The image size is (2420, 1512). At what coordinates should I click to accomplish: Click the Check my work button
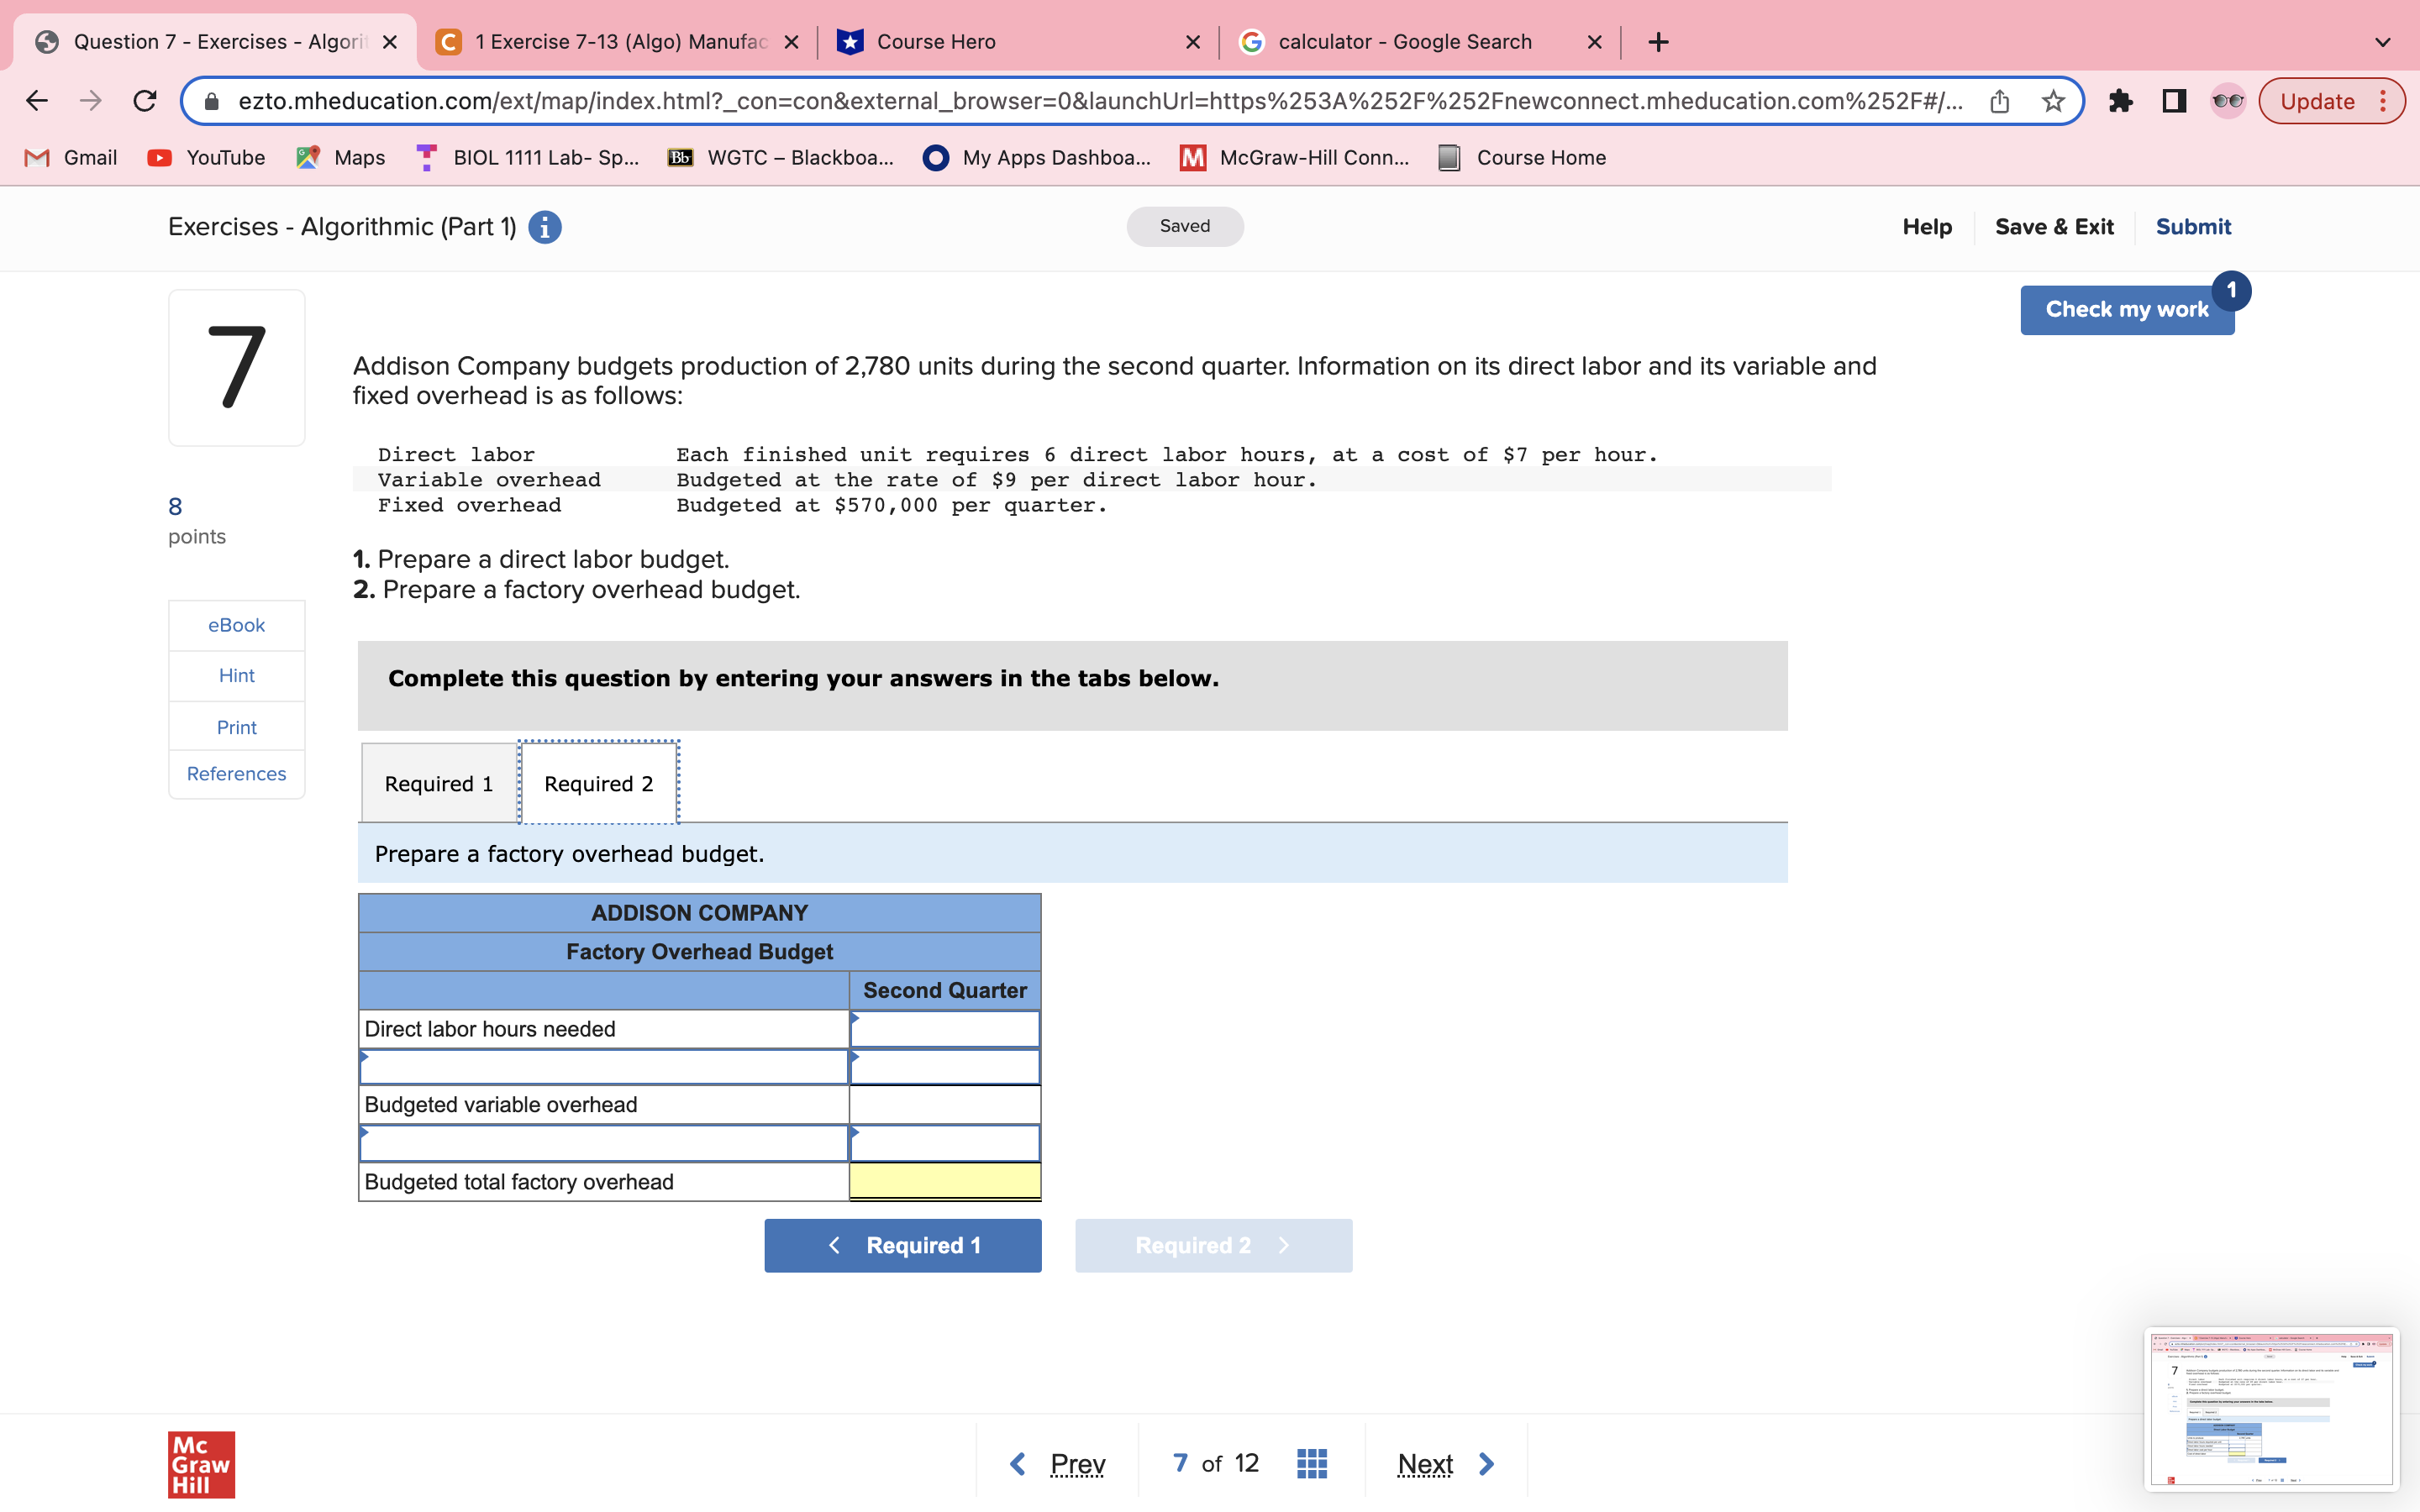point(2126,309)
